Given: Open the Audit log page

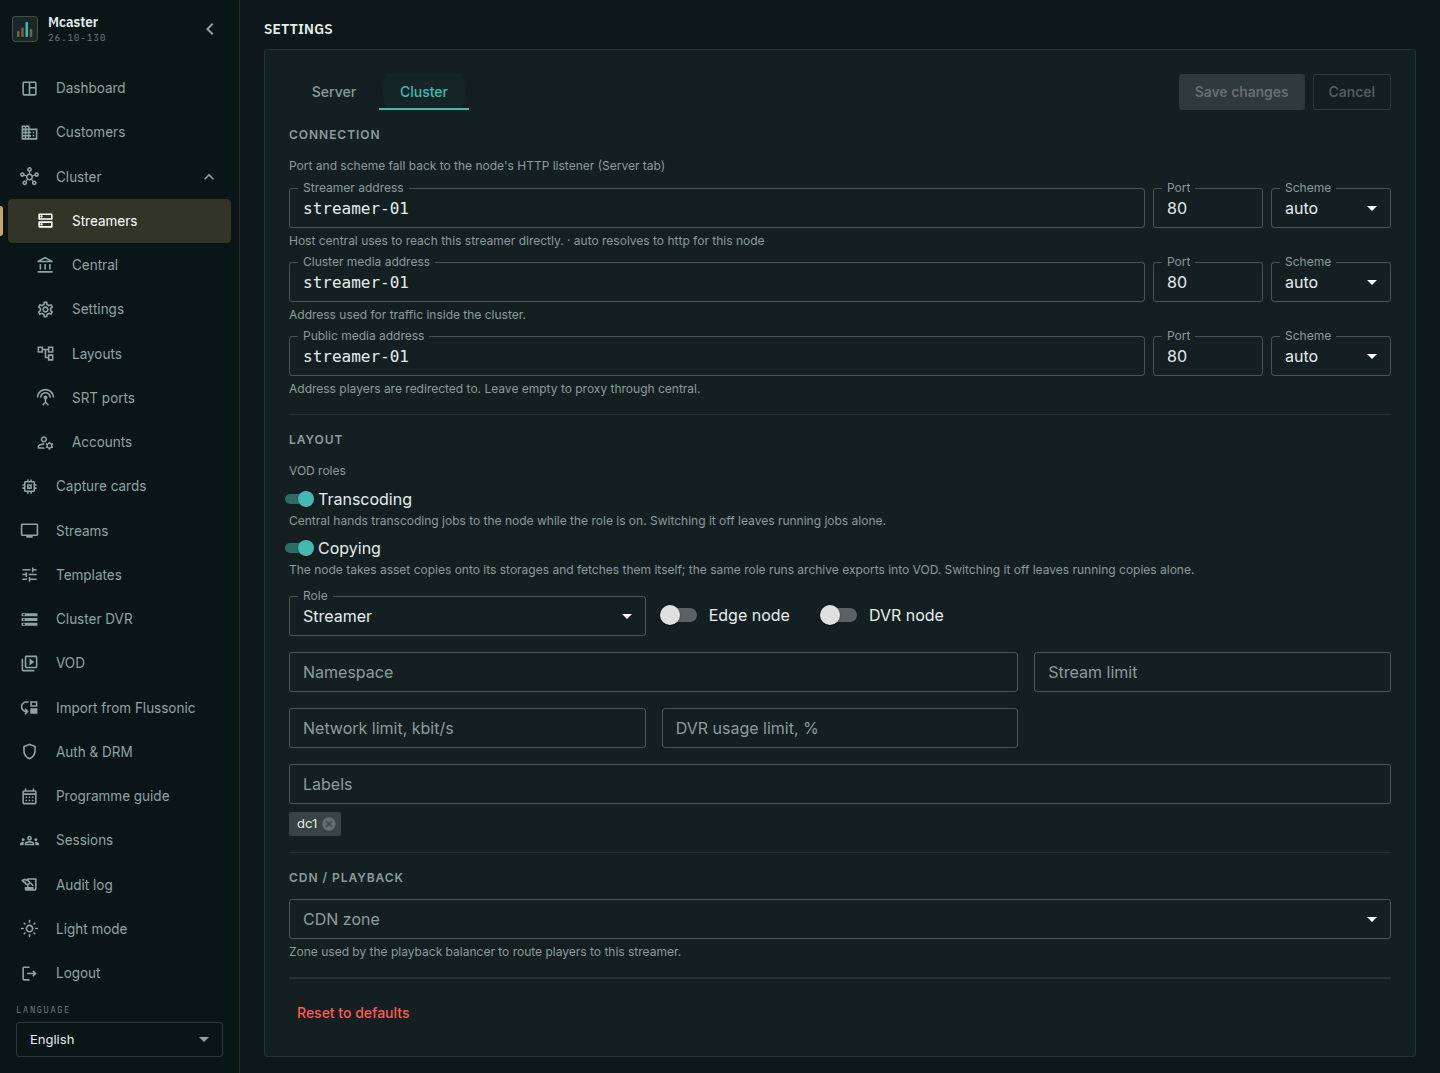Looking at the screenshot, I should point(119,885).
